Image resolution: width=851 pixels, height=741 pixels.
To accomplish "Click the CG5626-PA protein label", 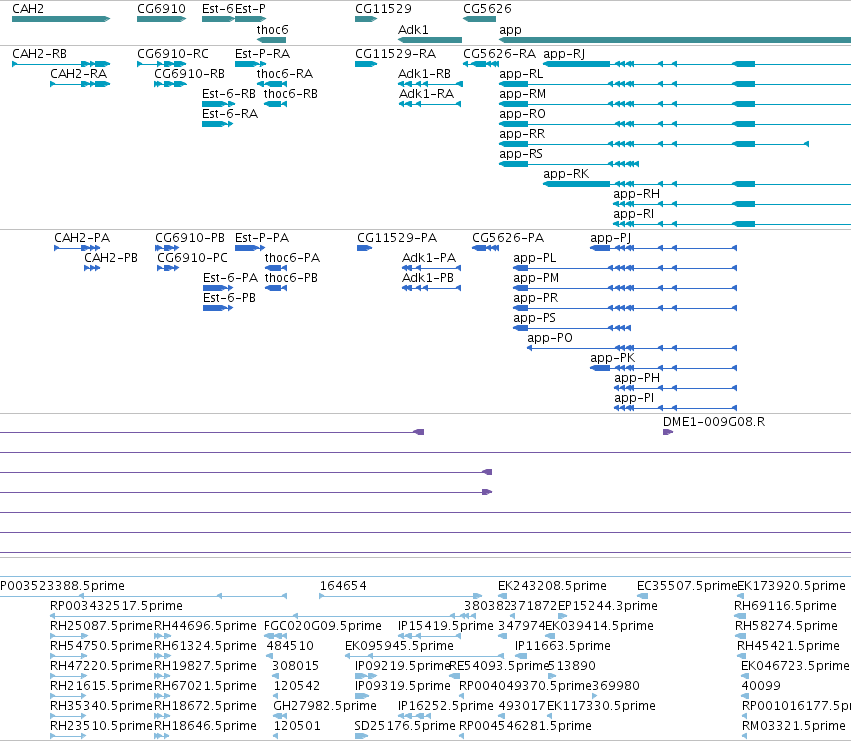I will [x=508, y=238].
